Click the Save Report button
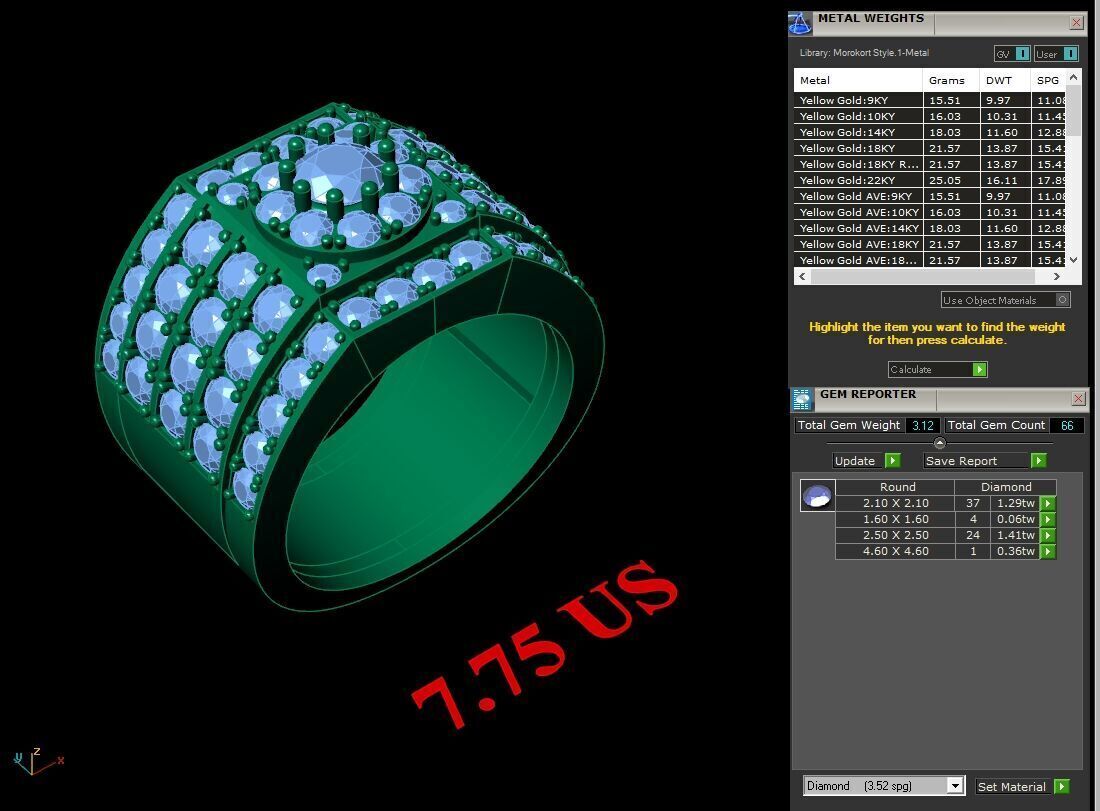1100x811 pixels. (985, 460)
